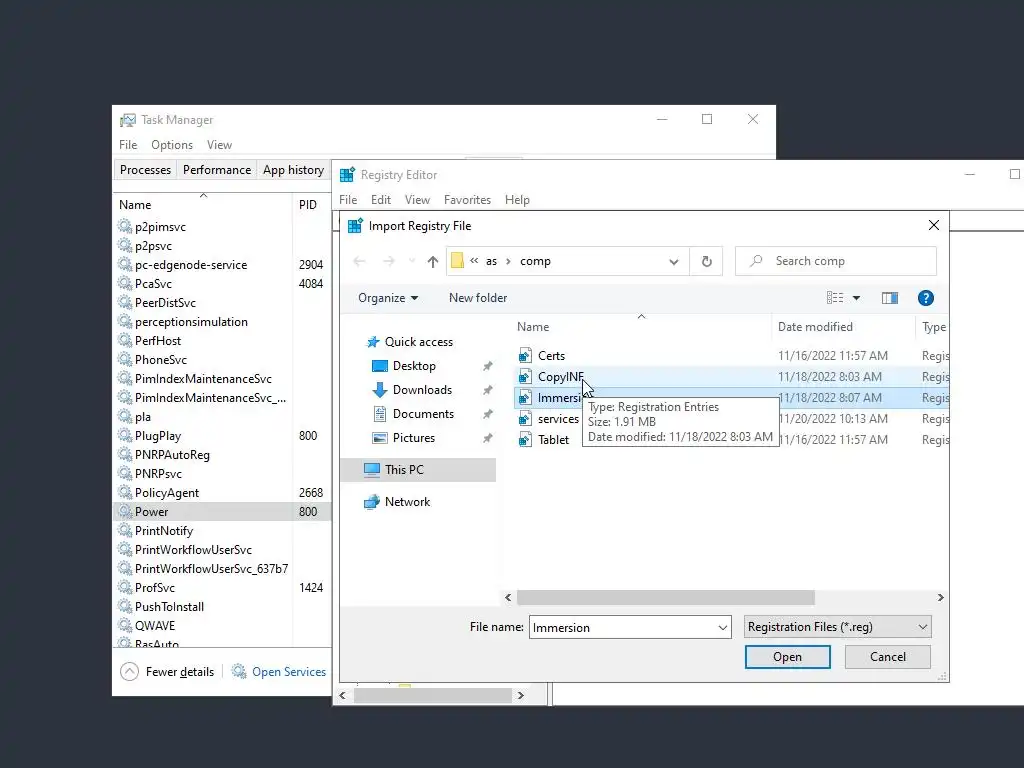Click the File name input field

click(622, 628)
